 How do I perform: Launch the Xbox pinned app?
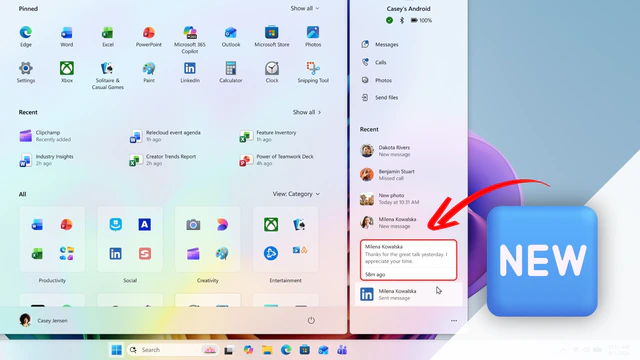click(x=67, y=72)
